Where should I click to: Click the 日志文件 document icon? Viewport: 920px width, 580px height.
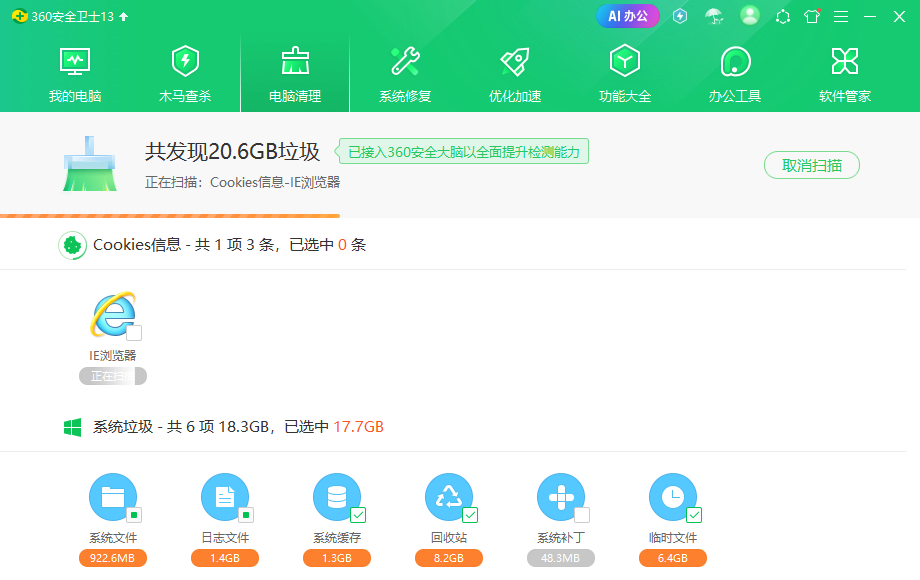225,497
